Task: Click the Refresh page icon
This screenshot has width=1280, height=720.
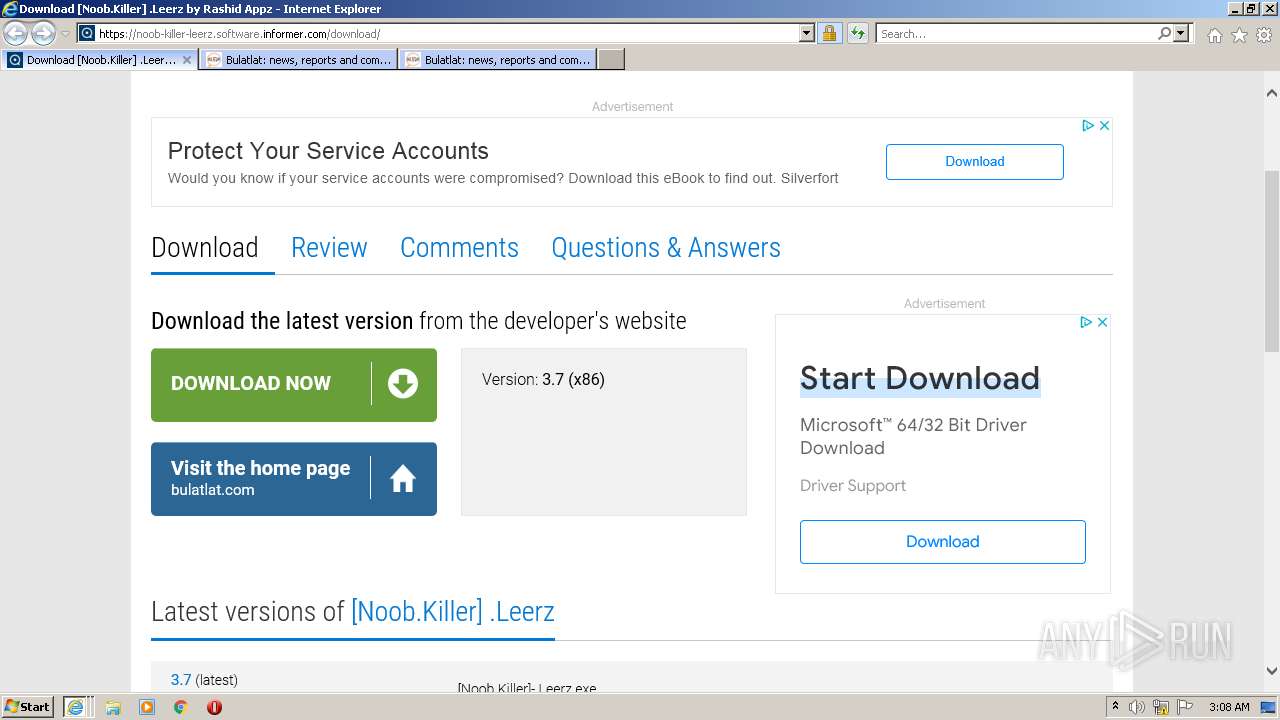Action: click(x=857, y=33)
